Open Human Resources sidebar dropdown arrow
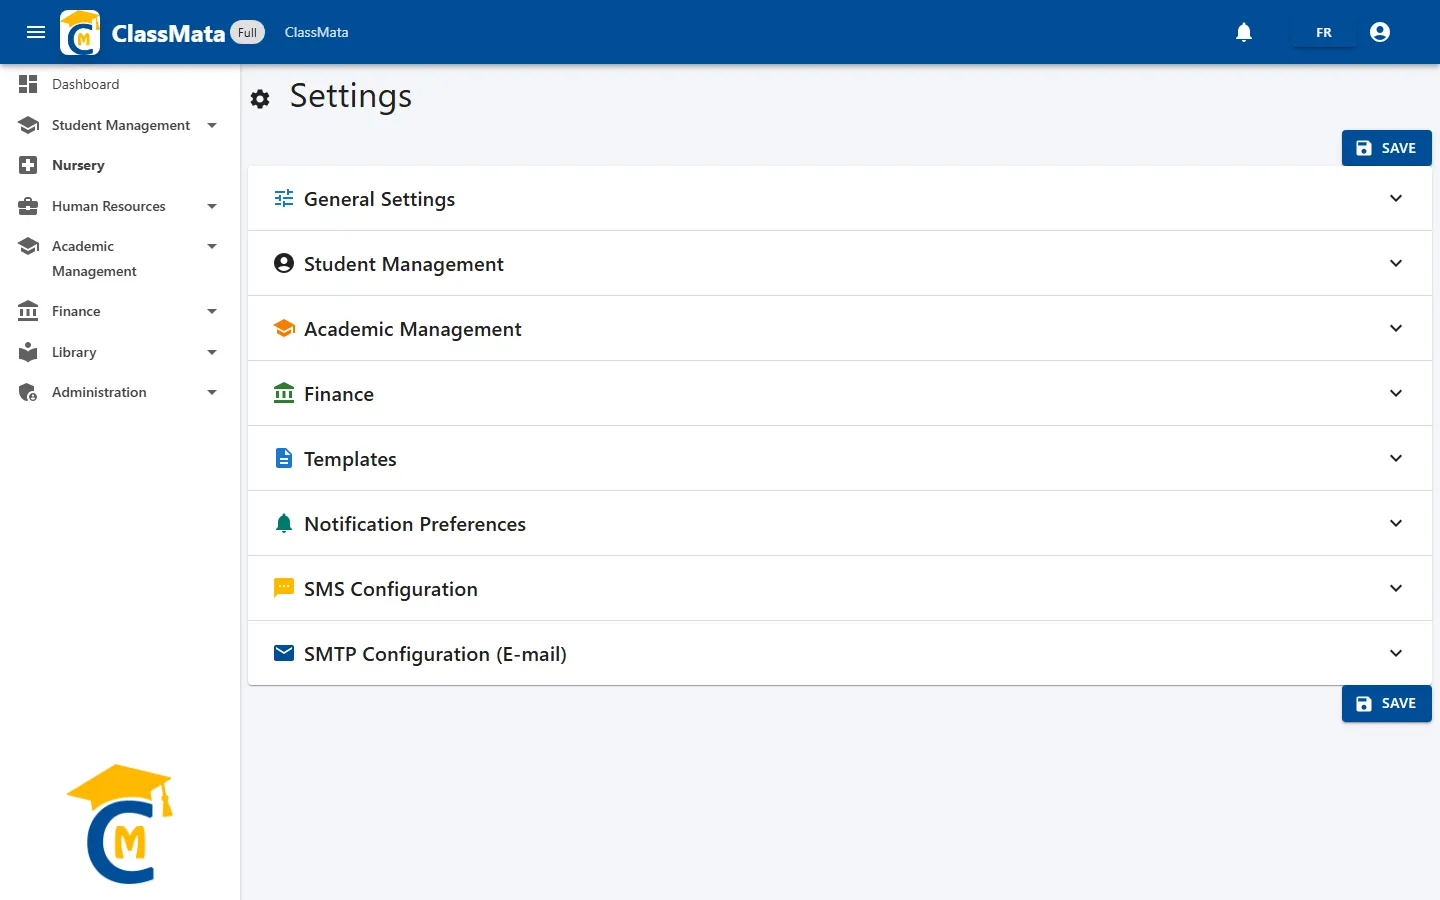The image size is (1440, 900). click(212, 206)
